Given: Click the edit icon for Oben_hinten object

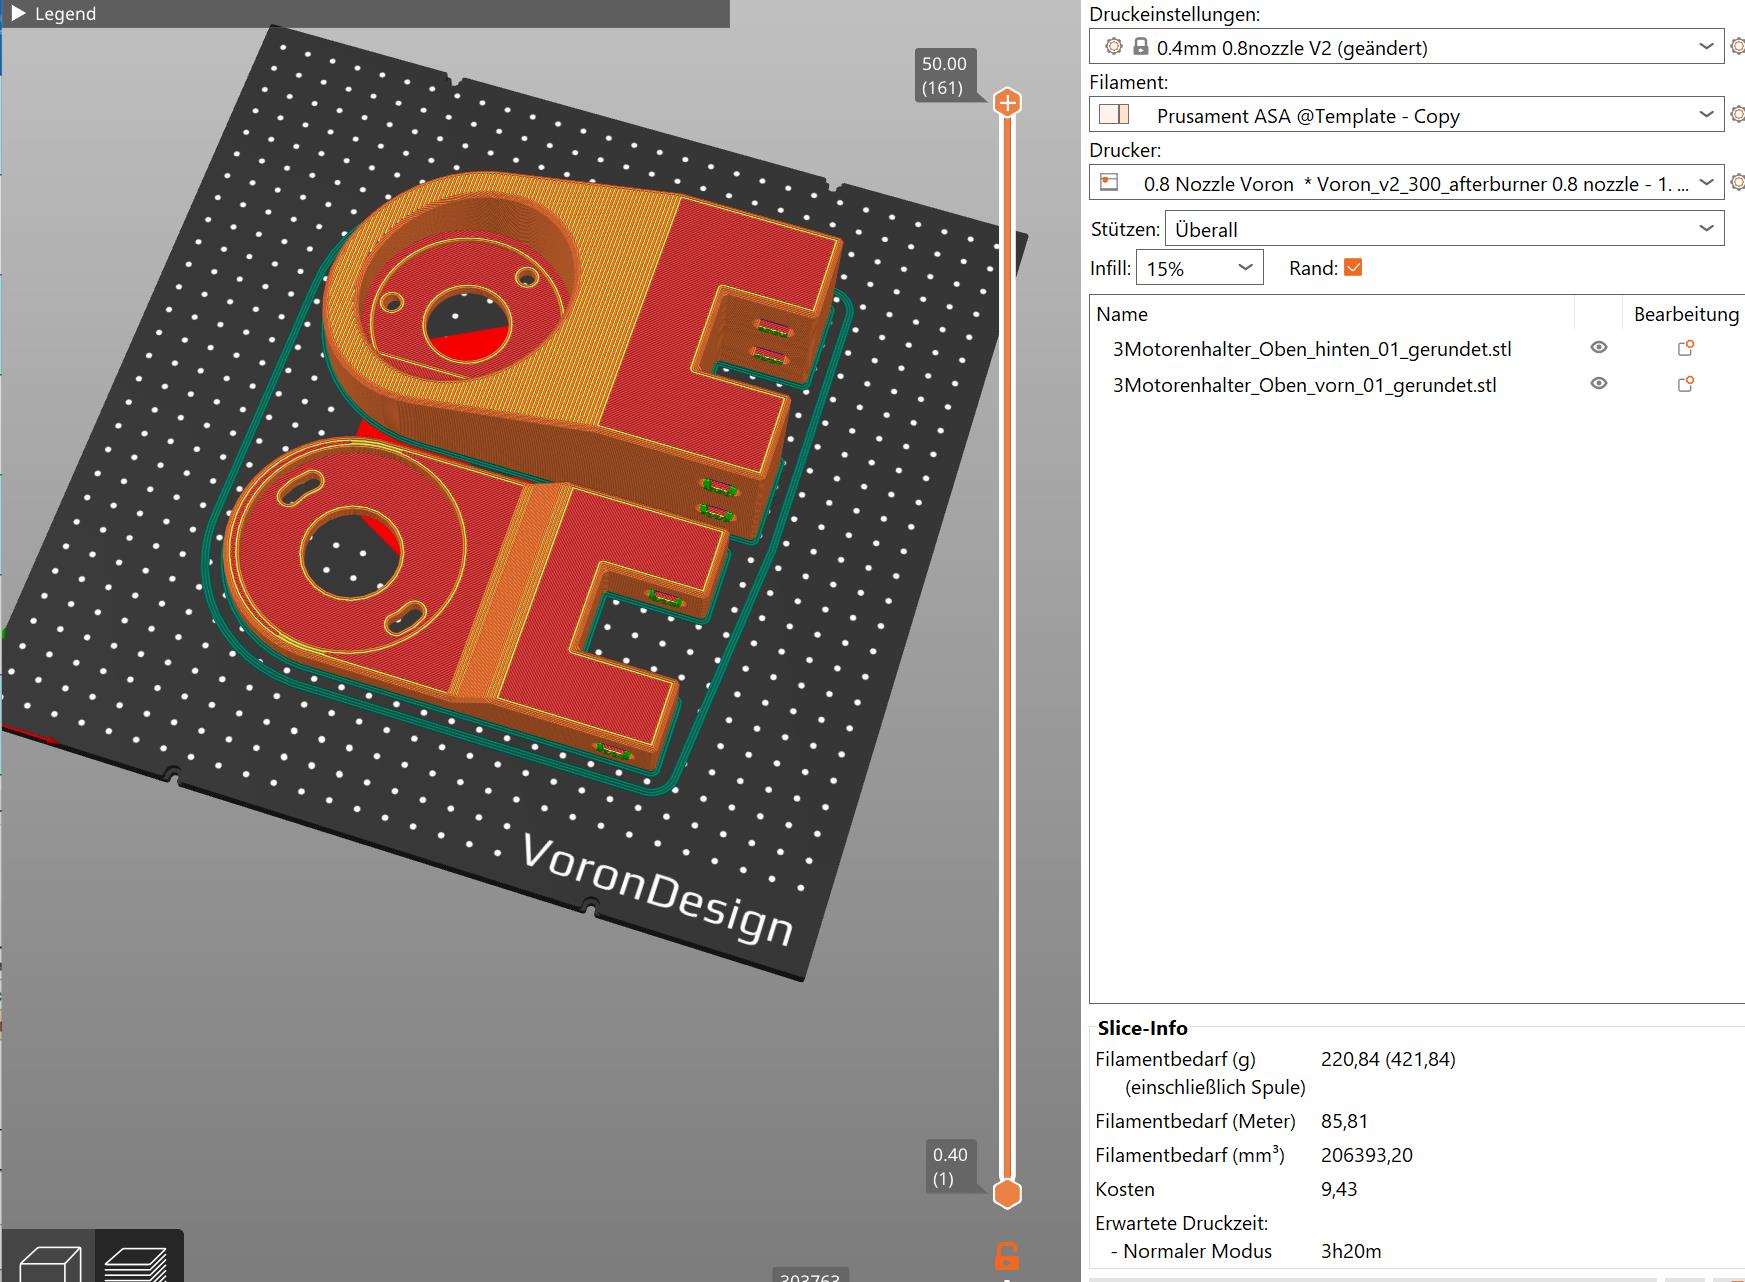Looking at the screenshot, I should click(1686, 348).
